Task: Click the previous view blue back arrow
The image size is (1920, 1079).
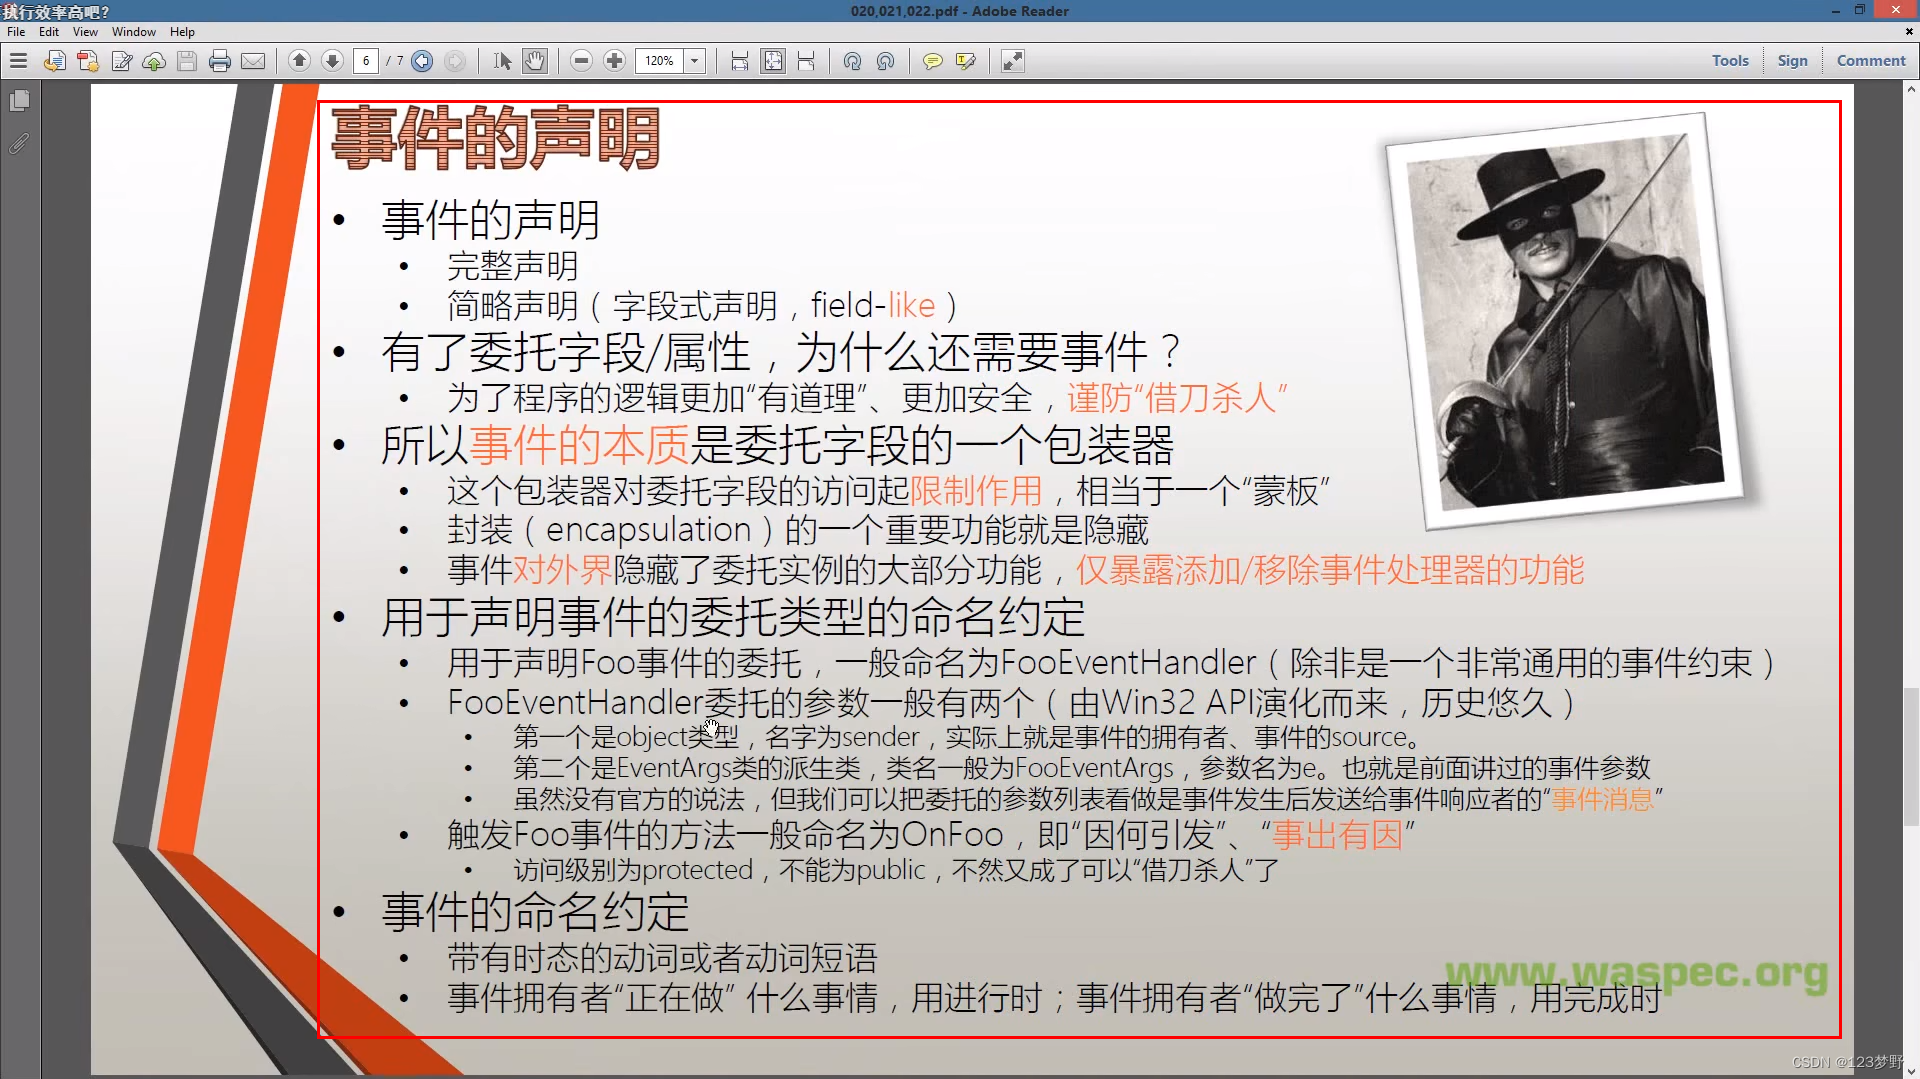Action: click(422, 61)
